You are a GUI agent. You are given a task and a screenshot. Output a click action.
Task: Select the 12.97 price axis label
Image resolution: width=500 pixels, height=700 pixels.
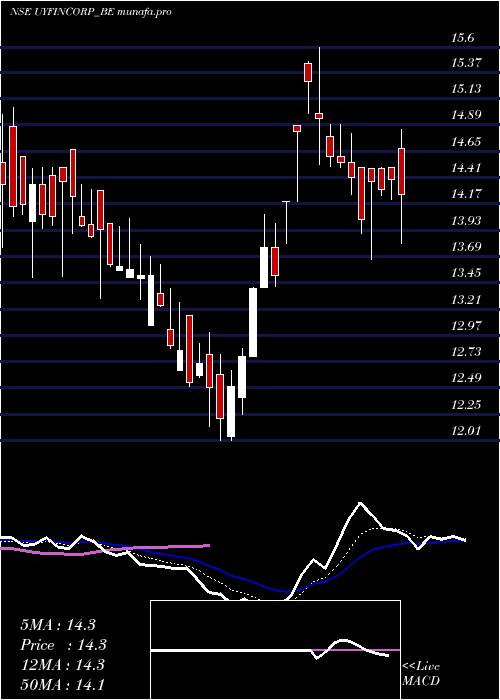pos(466,325)
